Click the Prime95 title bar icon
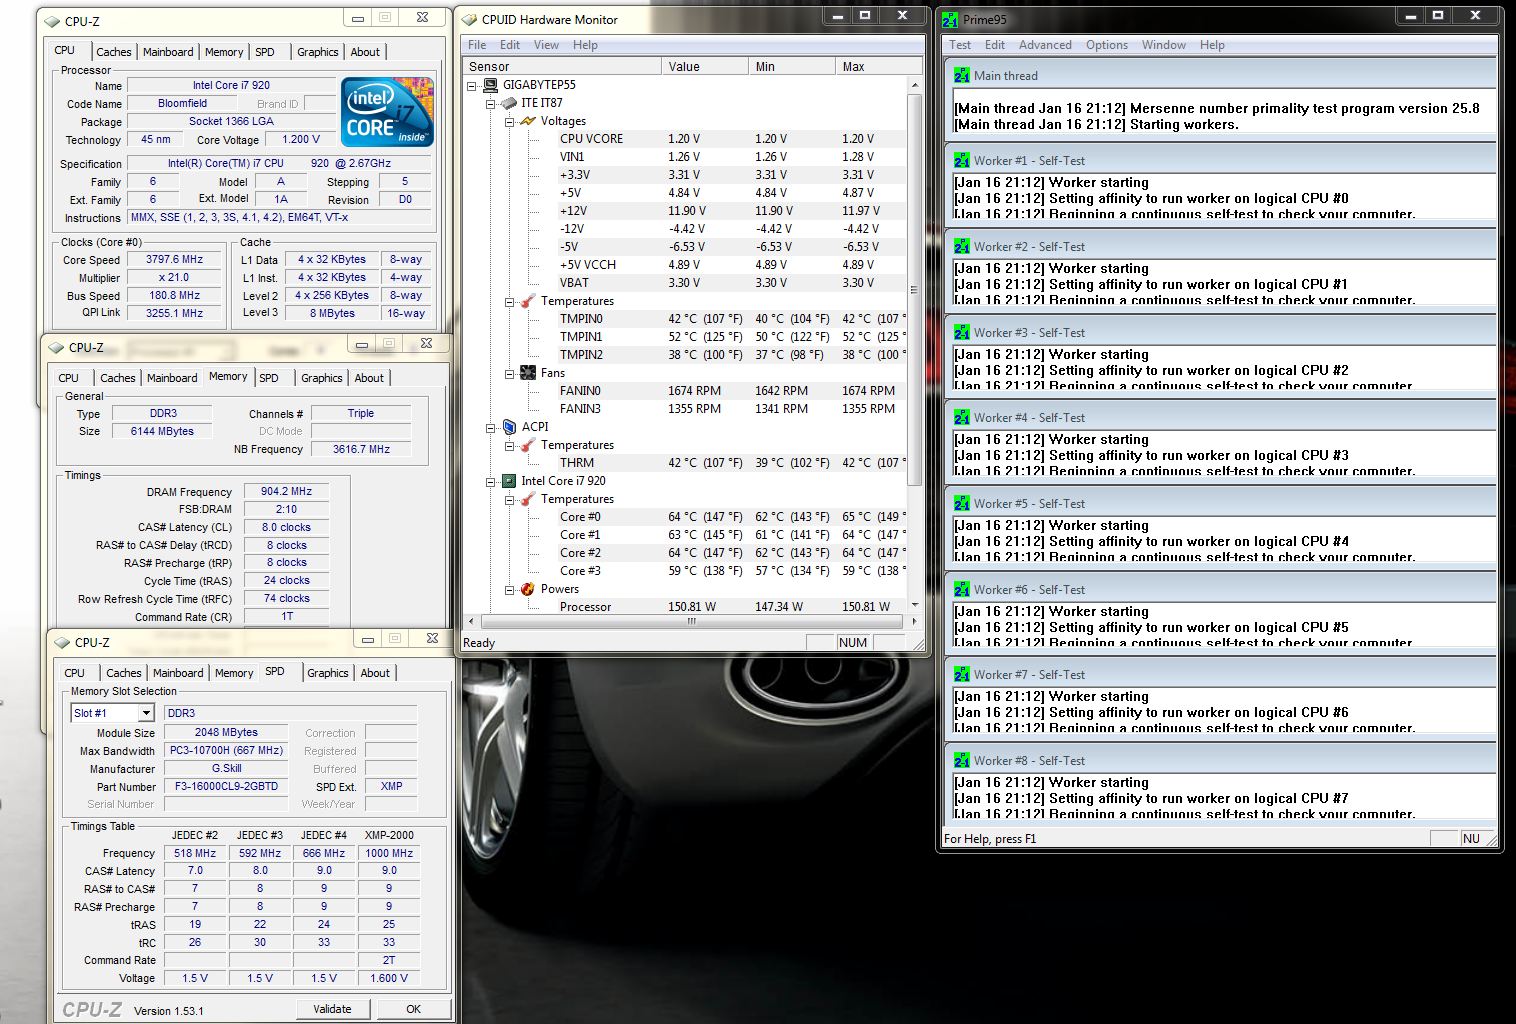 (950, 19)
